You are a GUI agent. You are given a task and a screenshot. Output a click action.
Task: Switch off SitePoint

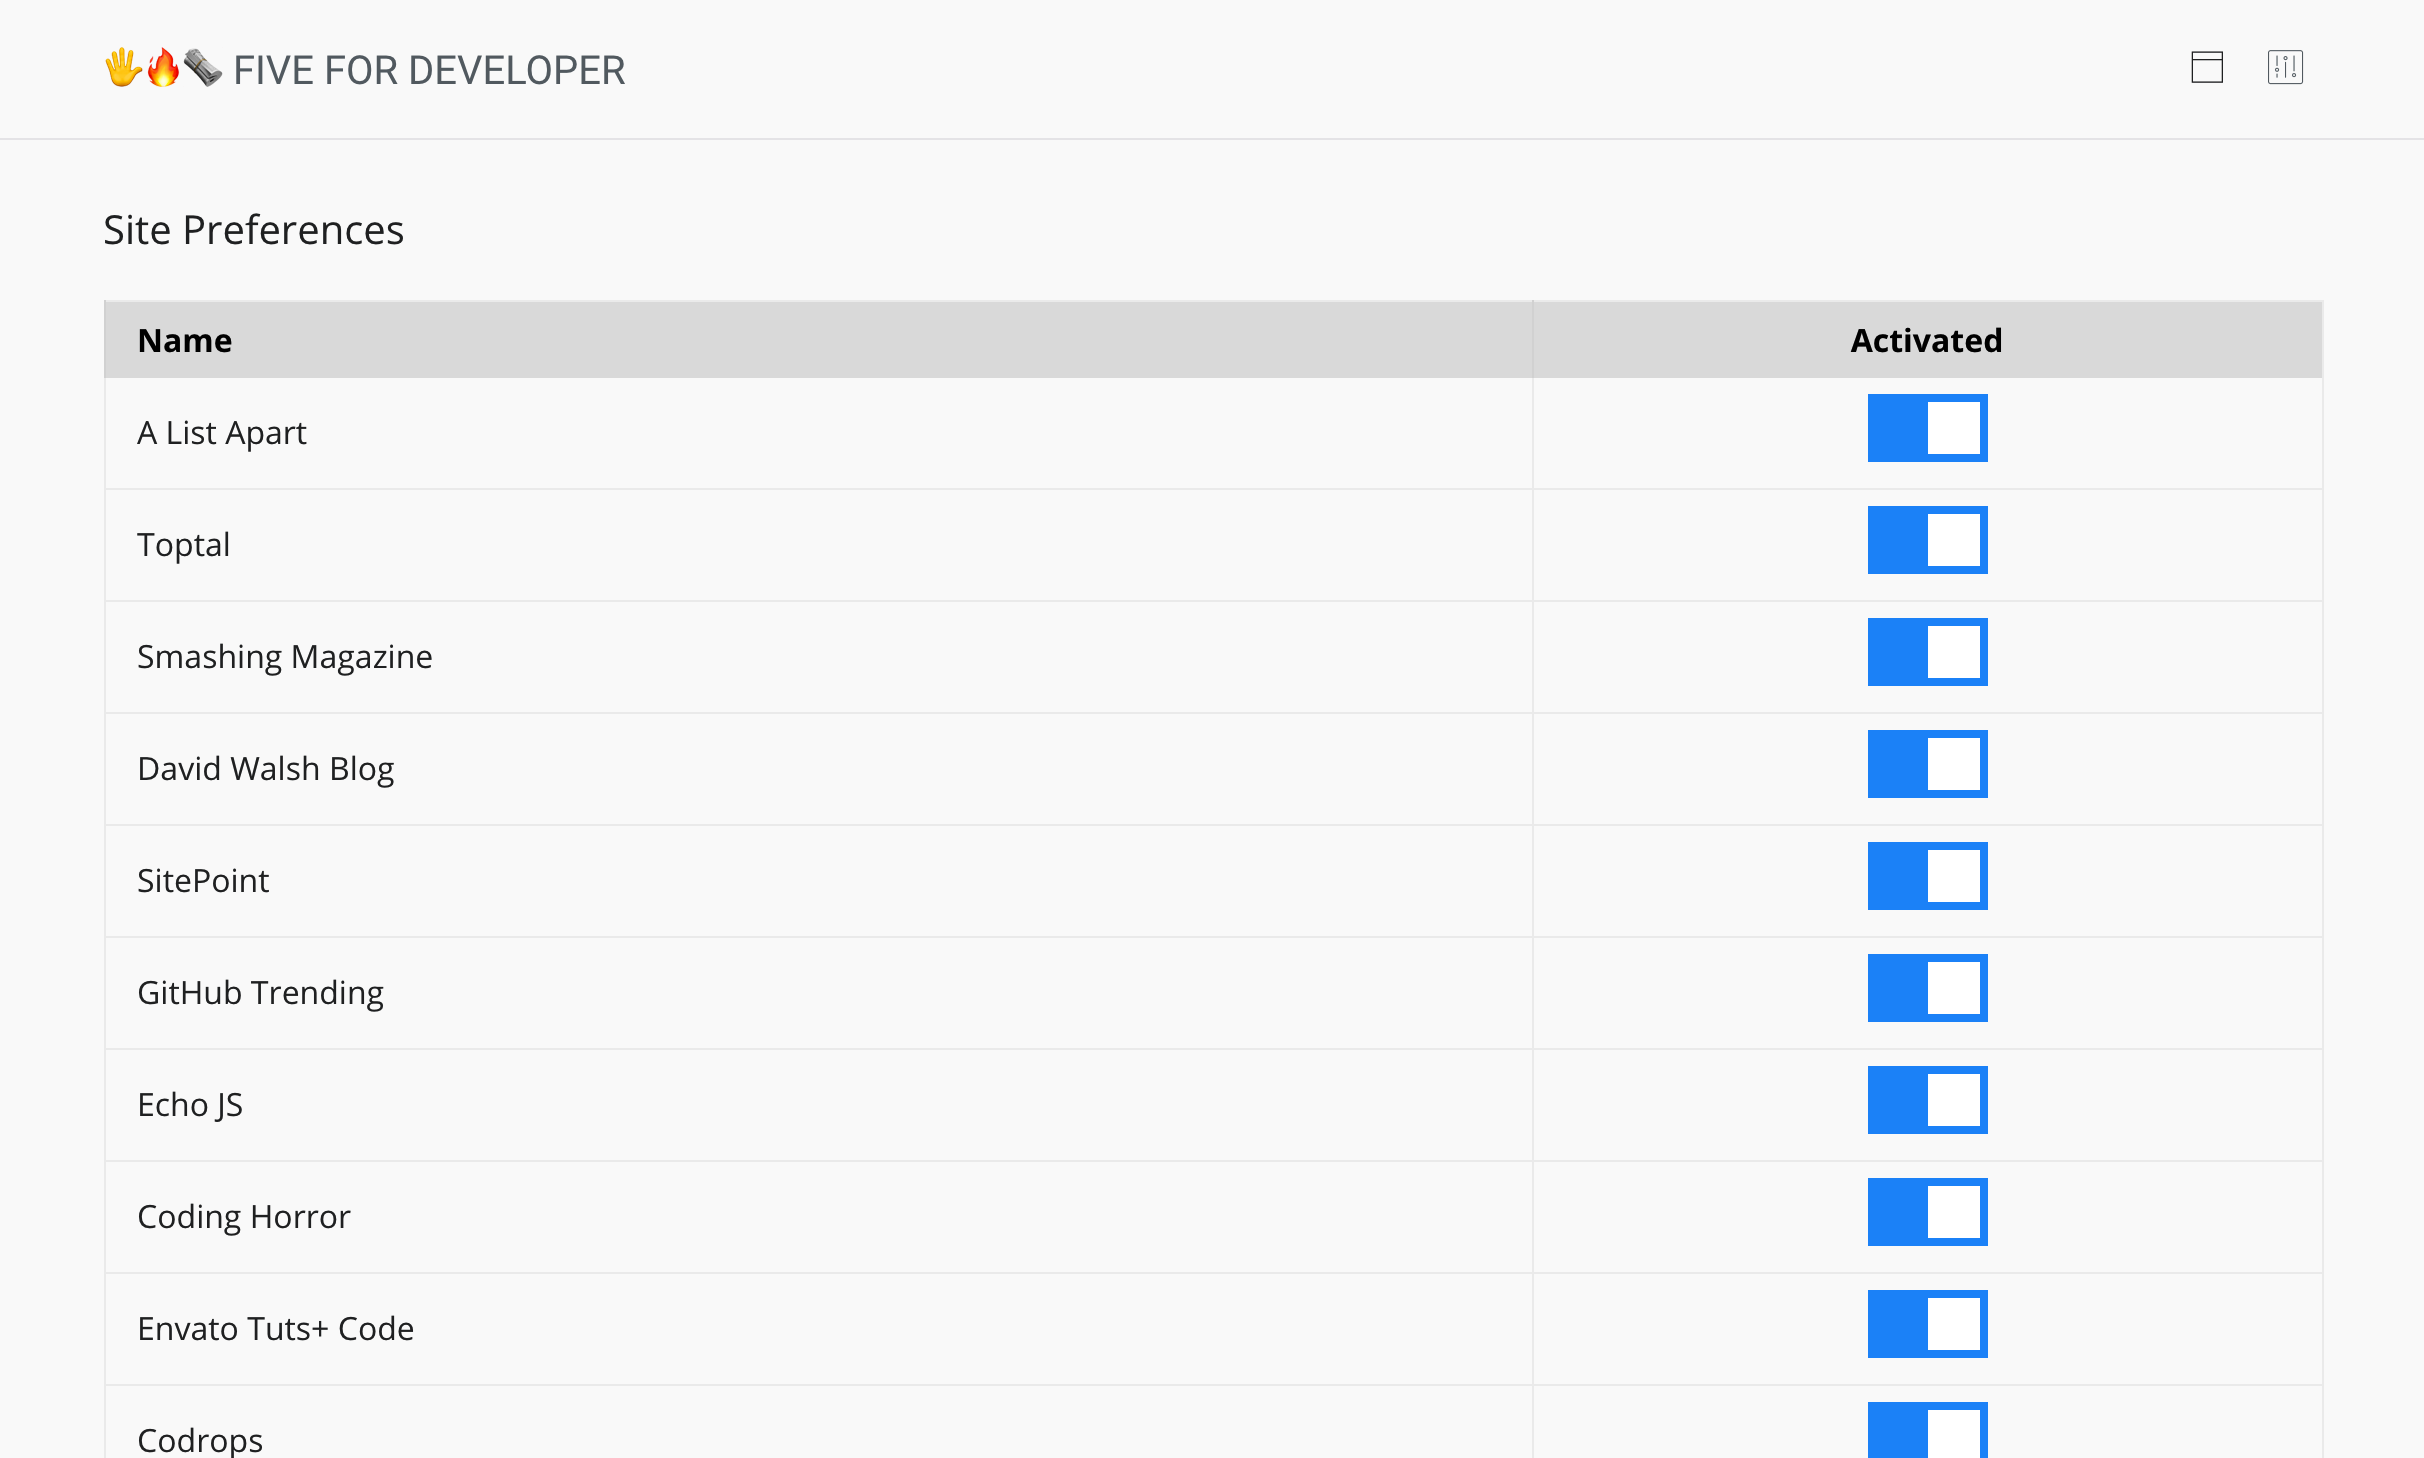1926,876
